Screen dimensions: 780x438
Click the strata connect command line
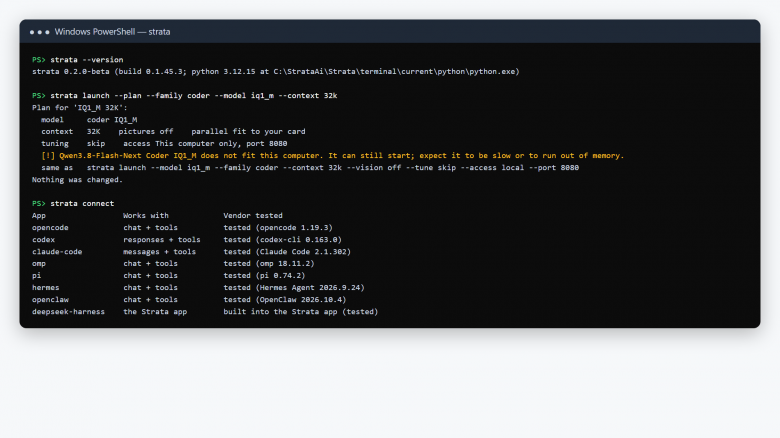point(73,204)
